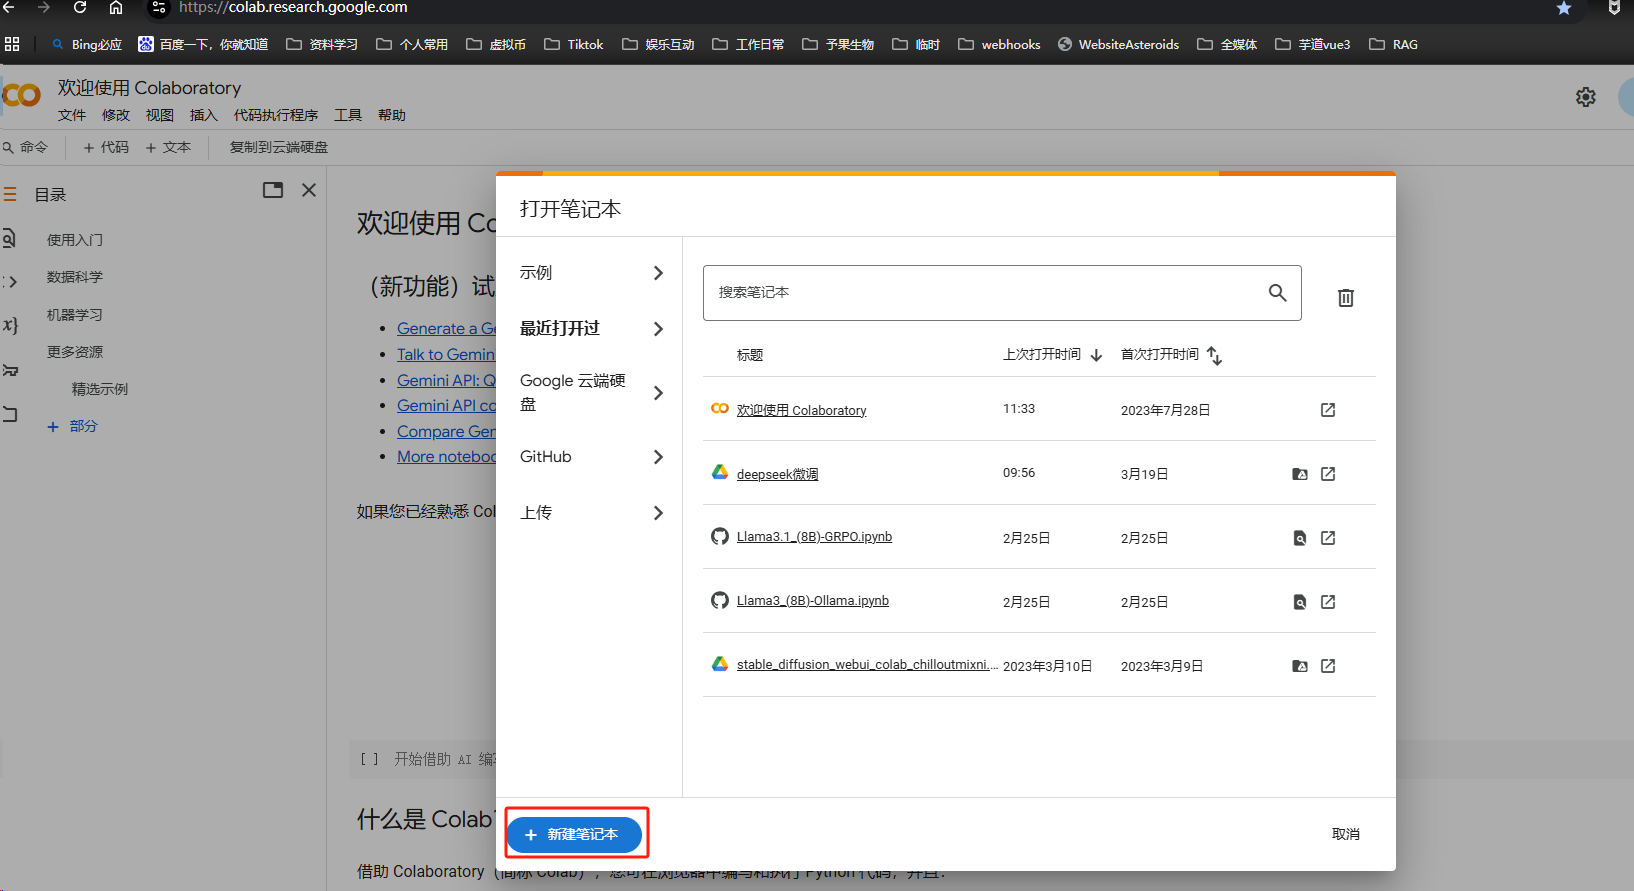Select 数据科学 in table of contents
The image size is (1634, 891).
click(75, 277)
